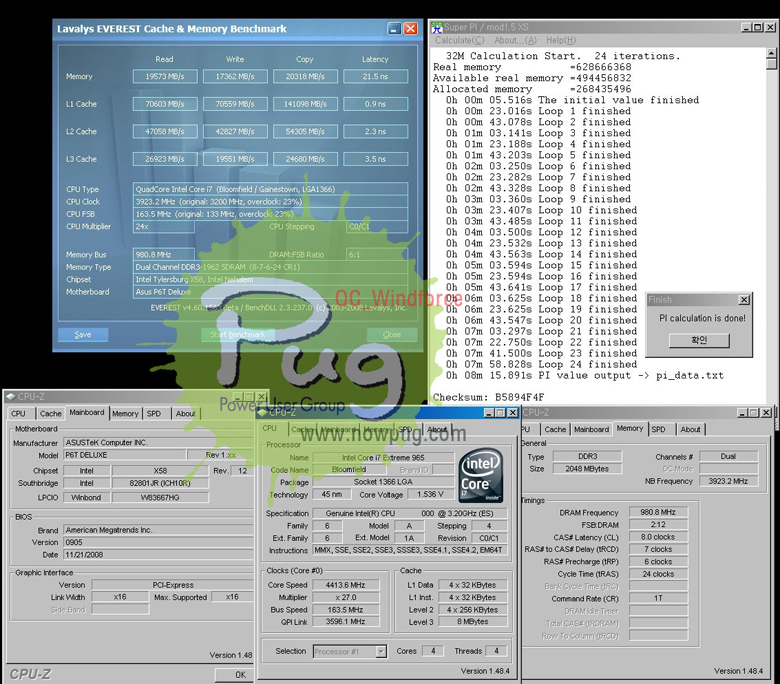The width and height of the screenshot is (780, 684).
Task: Click the L1 Cache Read value 70603 MB/s
Action: click(165, 104)
